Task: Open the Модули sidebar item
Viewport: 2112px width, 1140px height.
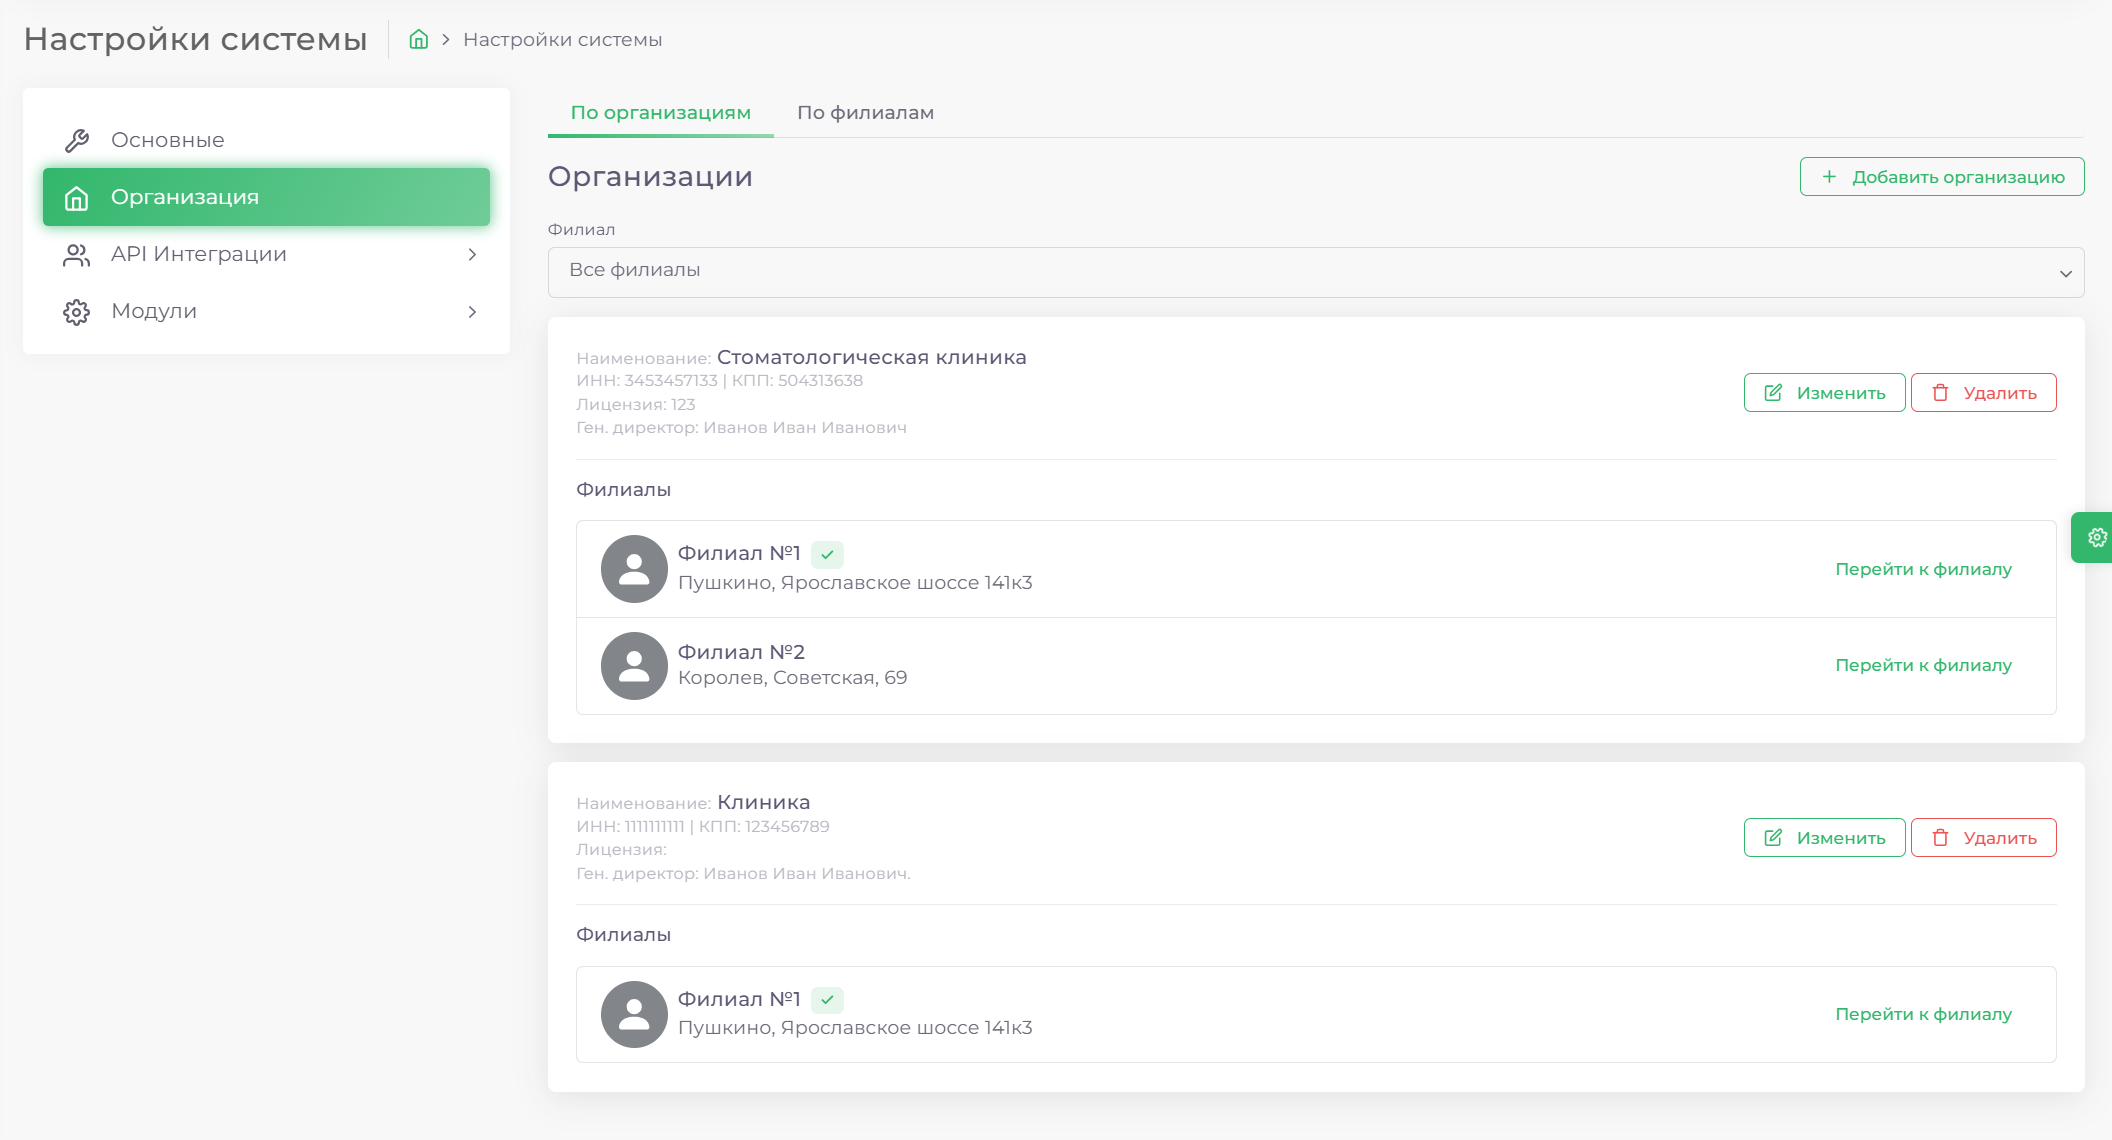Action: [266, 312]
